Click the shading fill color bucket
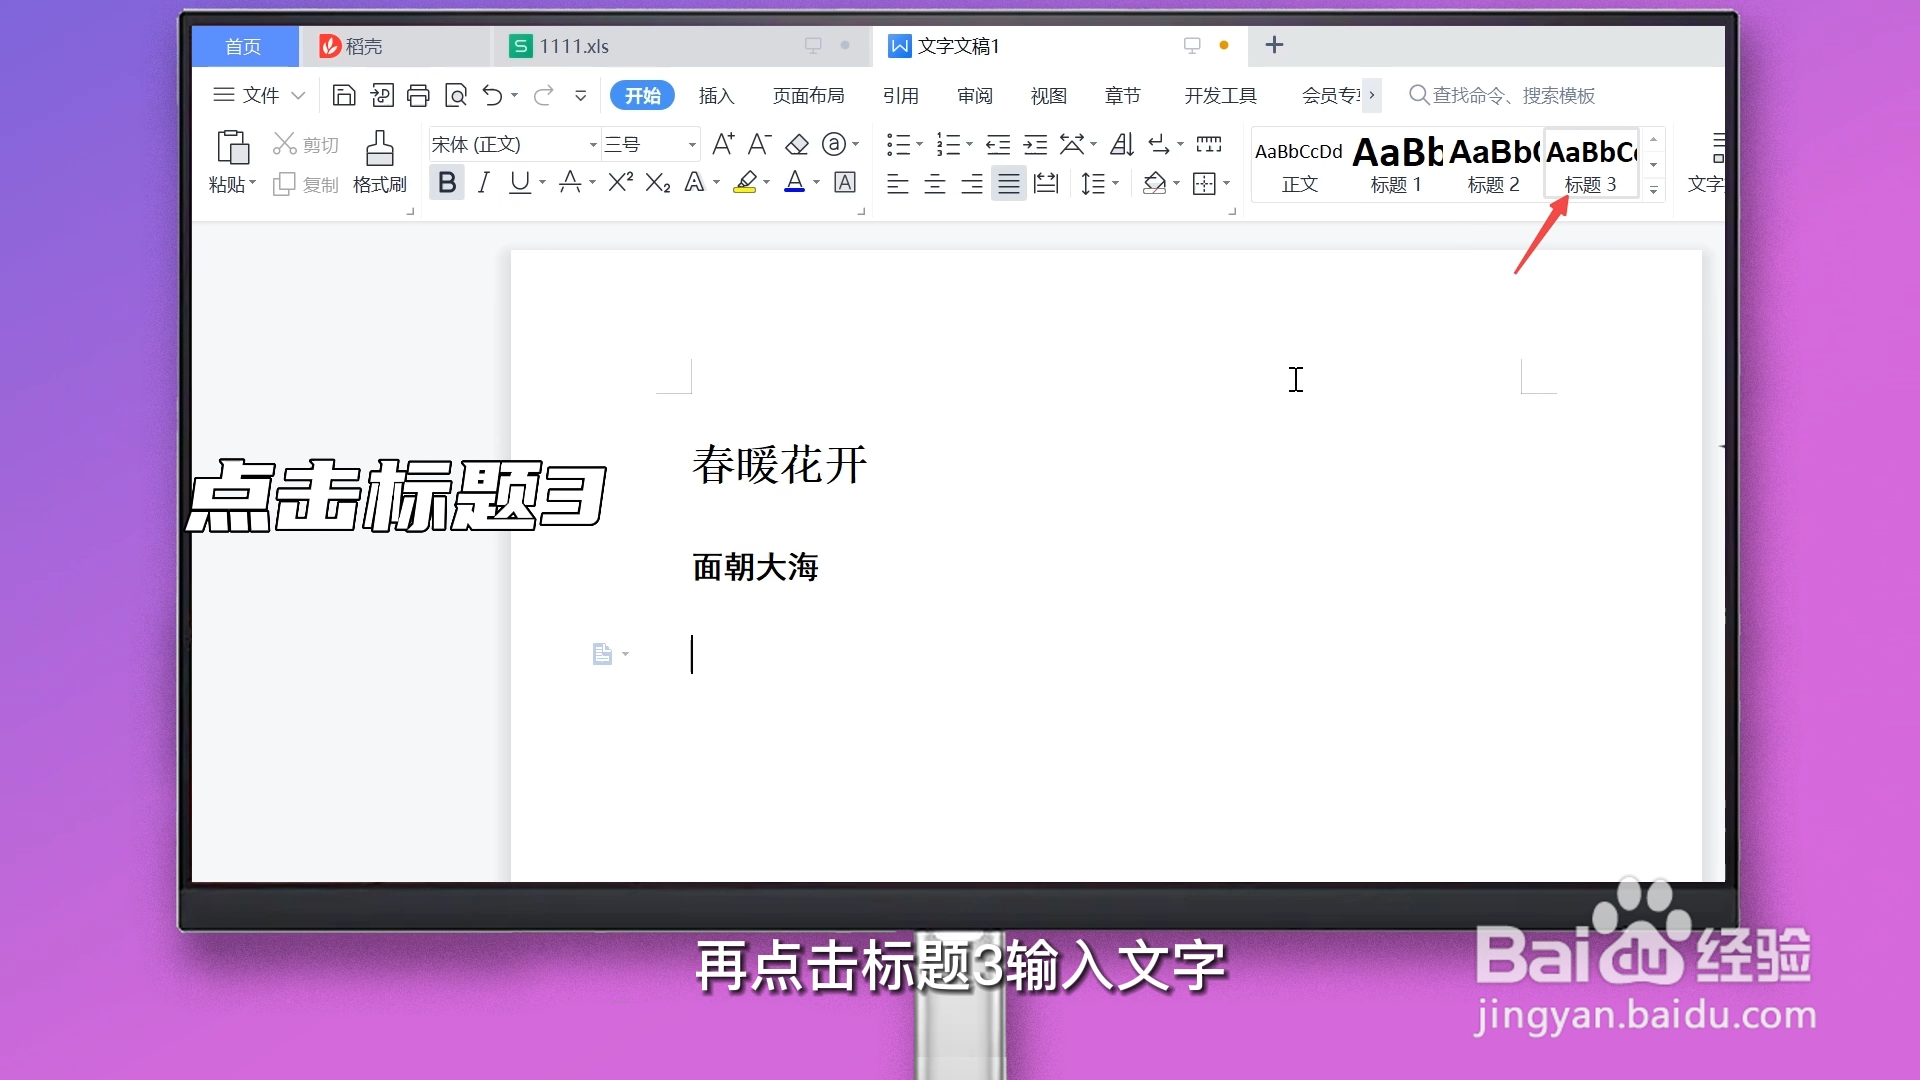 point(1154,183)
